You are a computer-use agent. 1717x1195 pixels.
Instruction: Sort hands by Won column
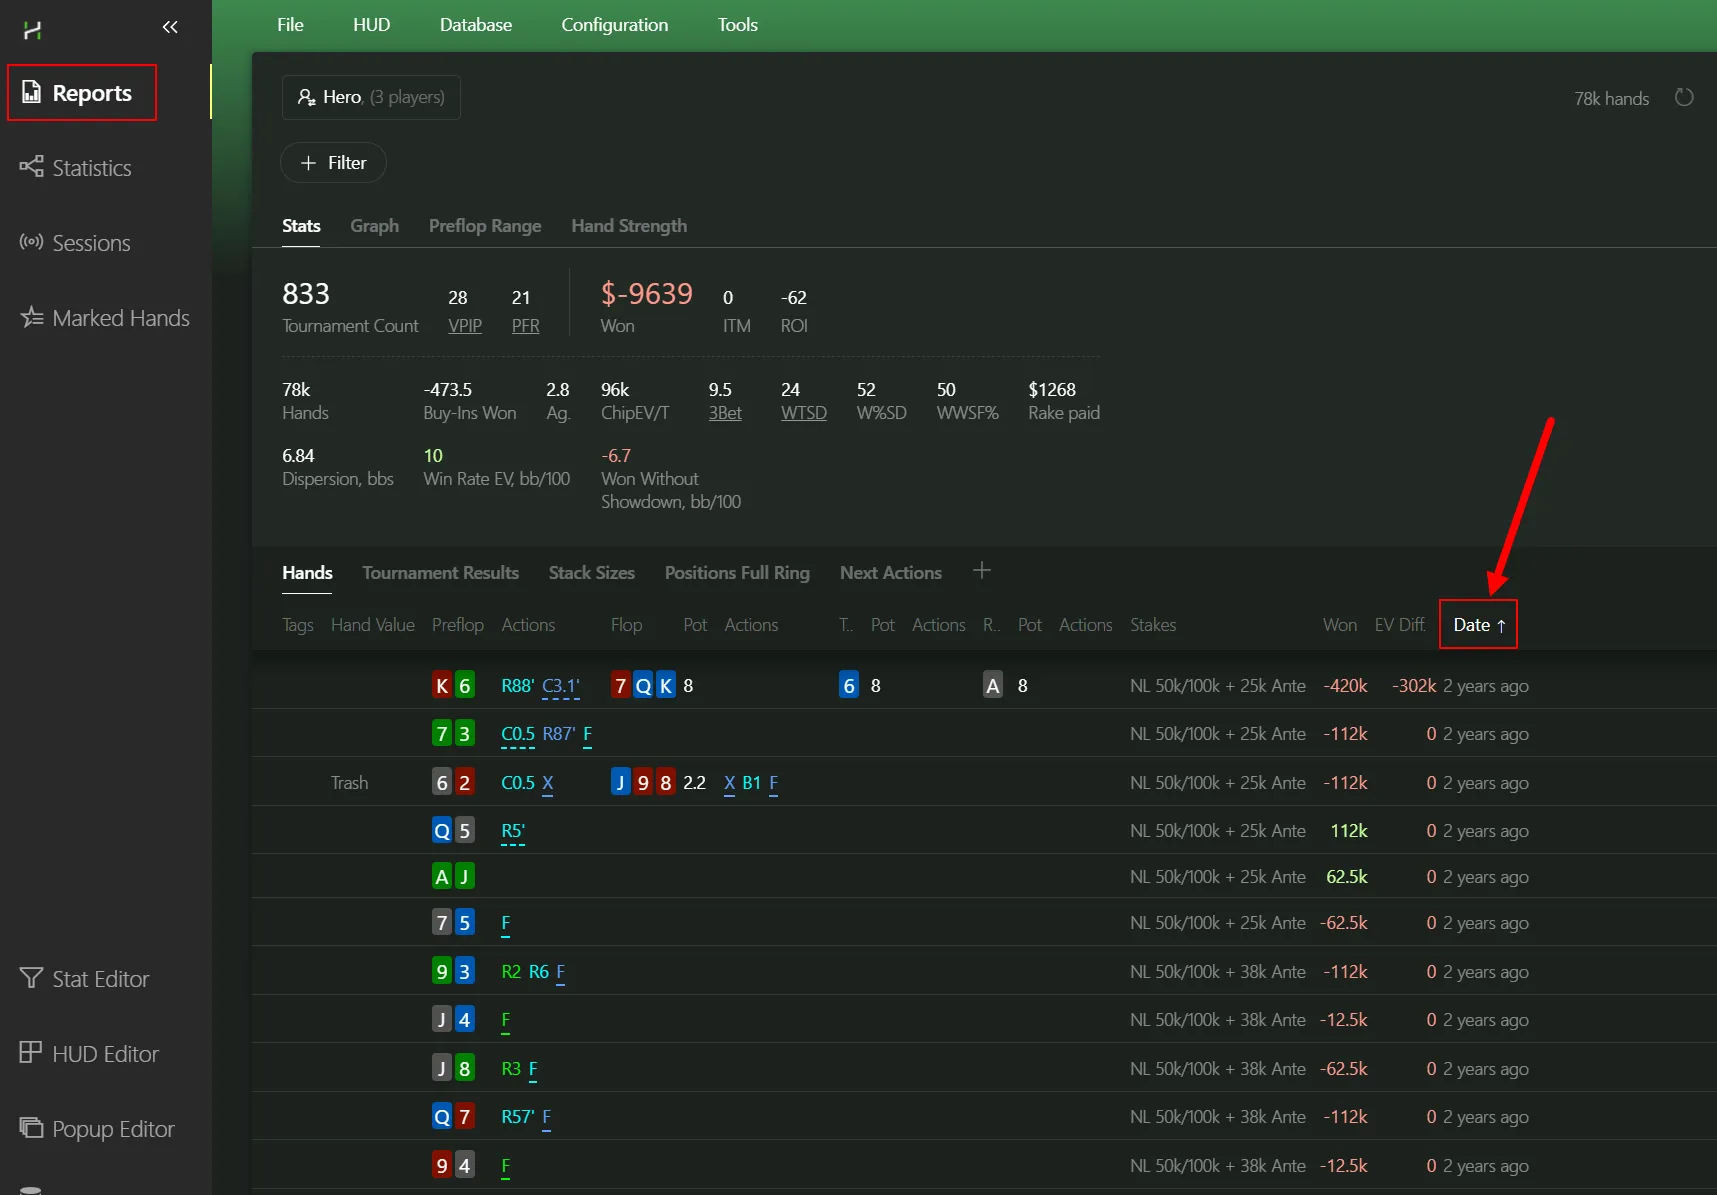[1339, 625]
